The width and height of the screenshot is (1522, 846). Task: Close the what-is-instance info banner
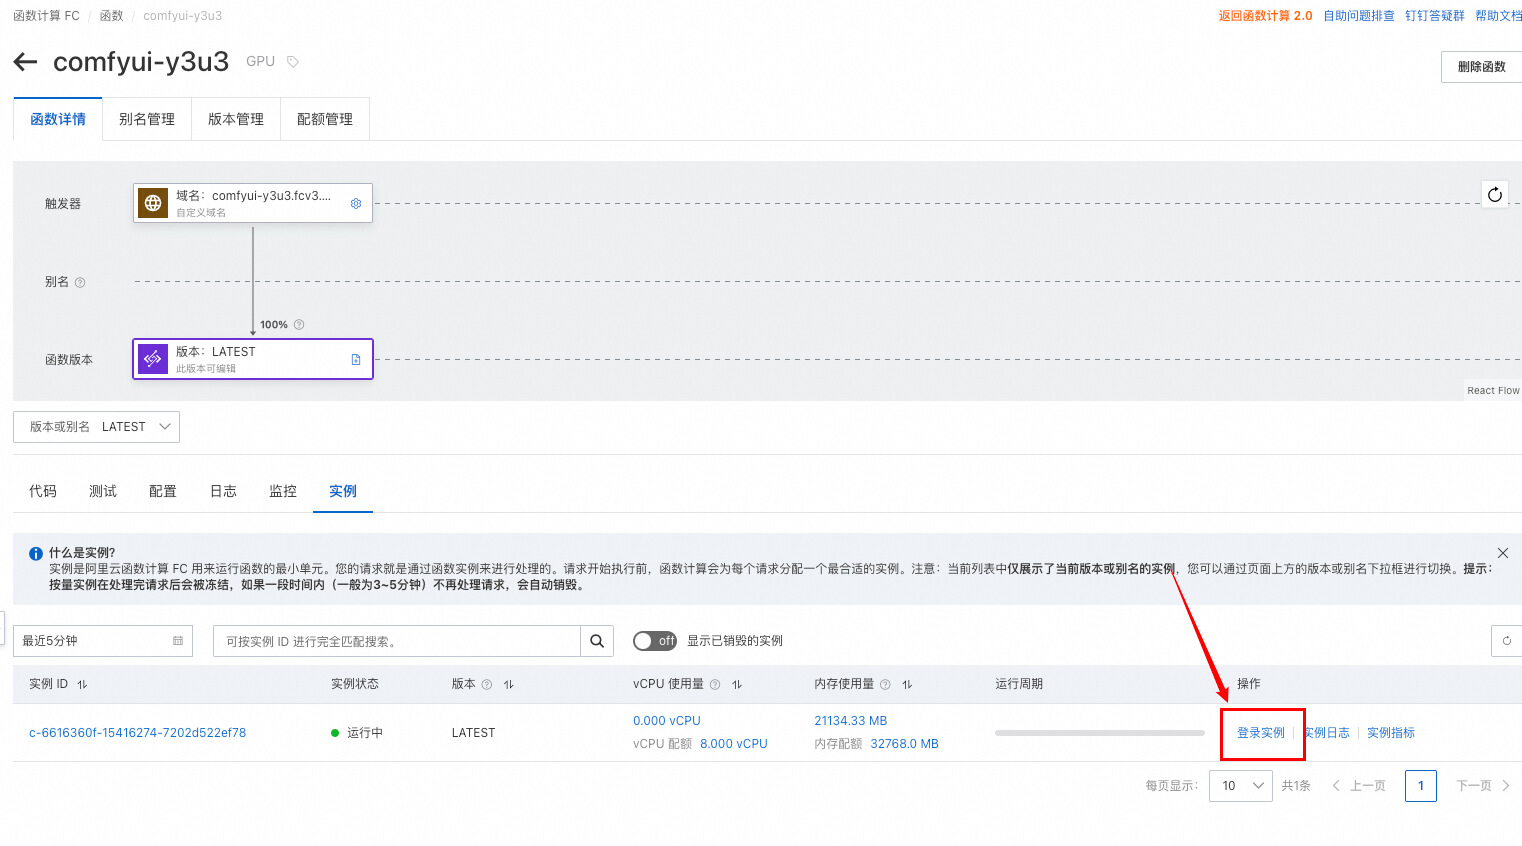tap(1503, 553)
